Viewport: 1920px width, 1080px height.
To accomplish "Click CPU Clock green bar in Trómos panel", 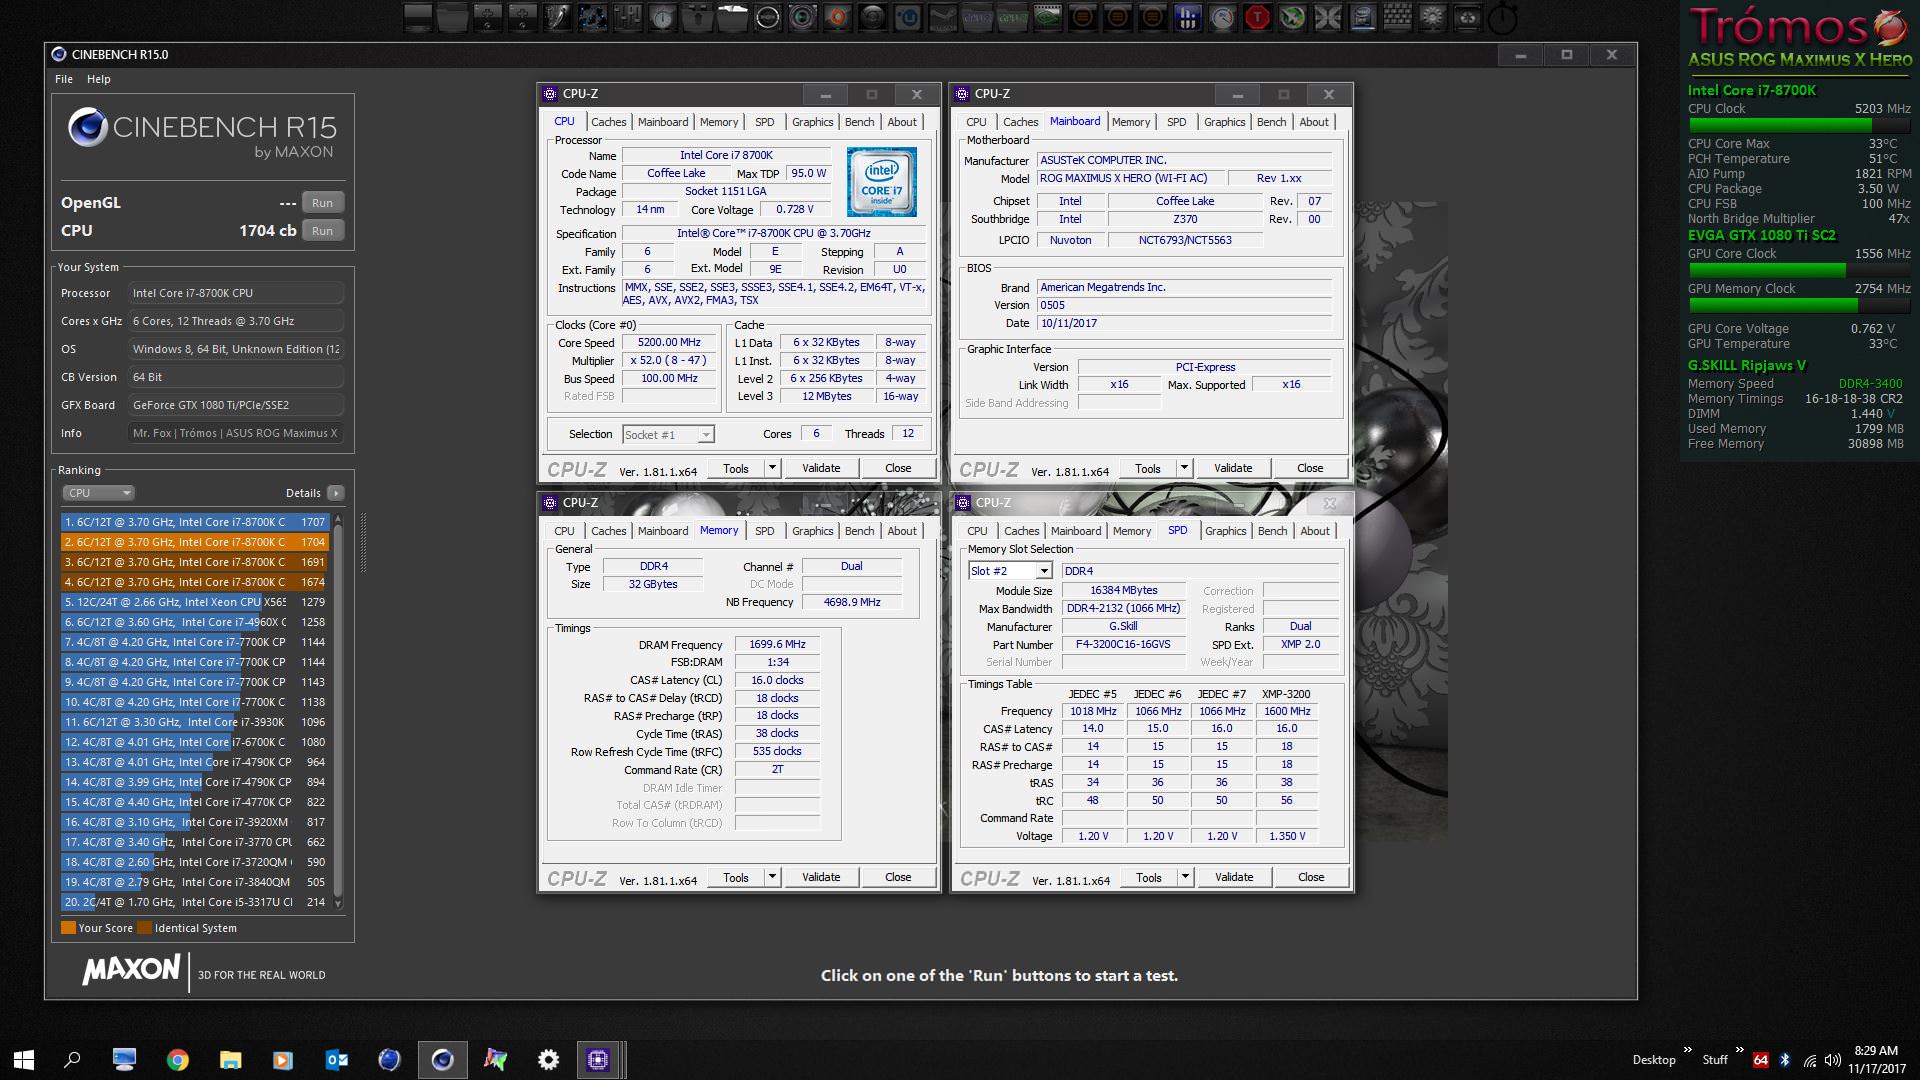I will [1799, 125].
